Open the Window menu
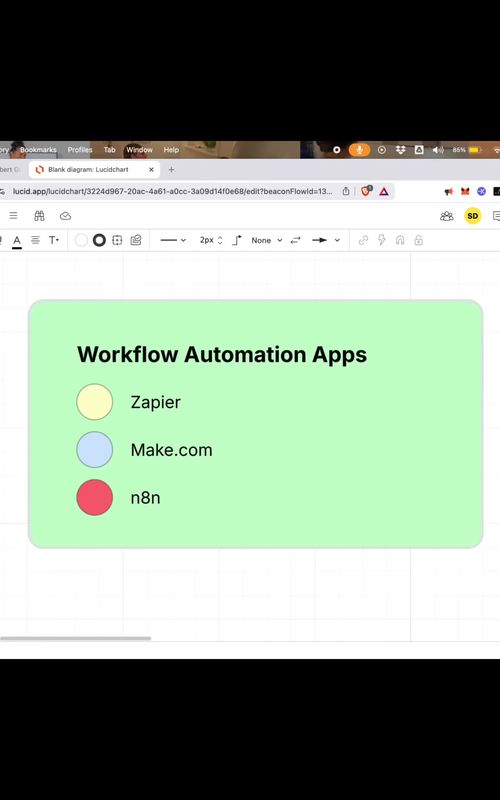 [139, 149]
